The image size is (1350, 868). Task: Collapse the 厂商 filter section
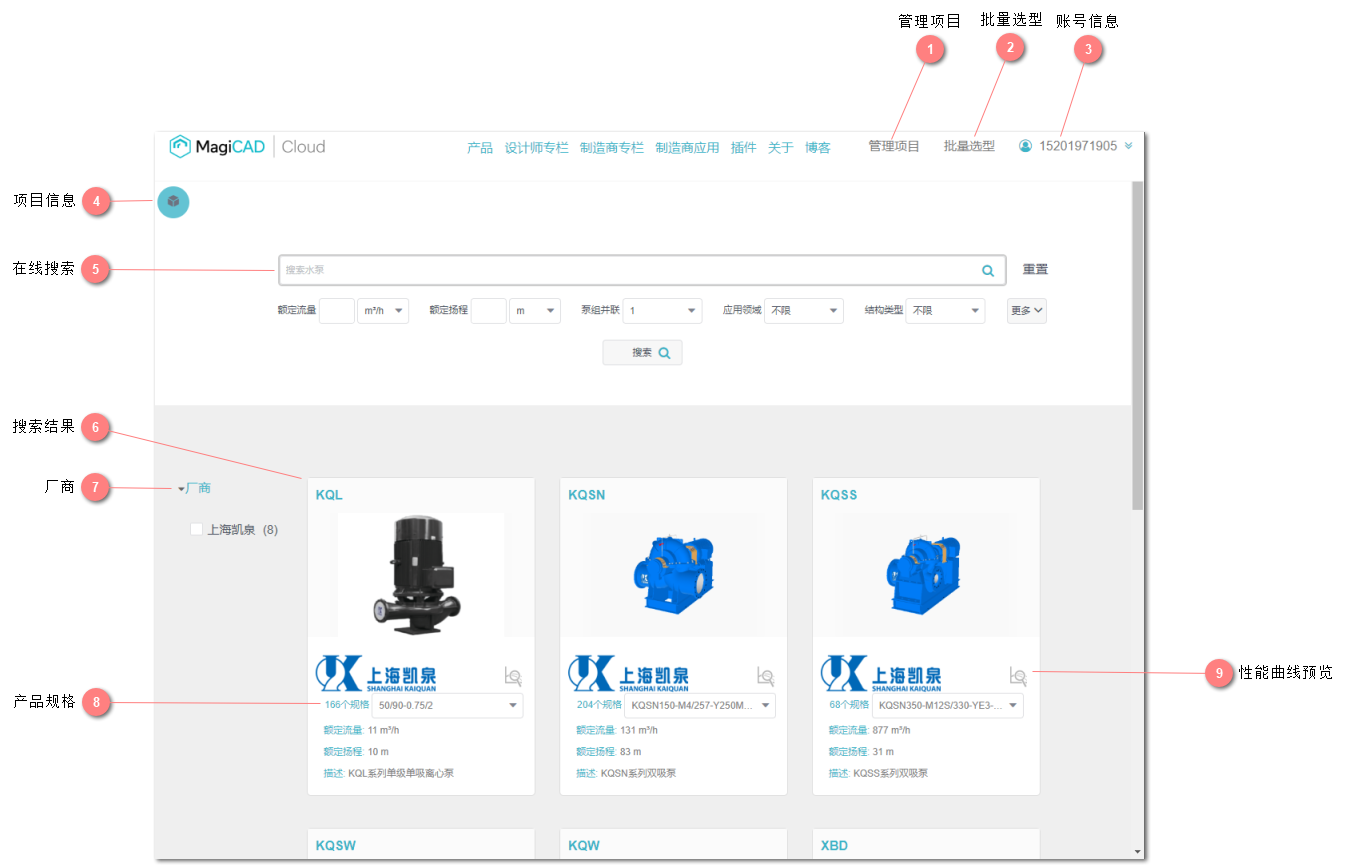click(195, 489)
